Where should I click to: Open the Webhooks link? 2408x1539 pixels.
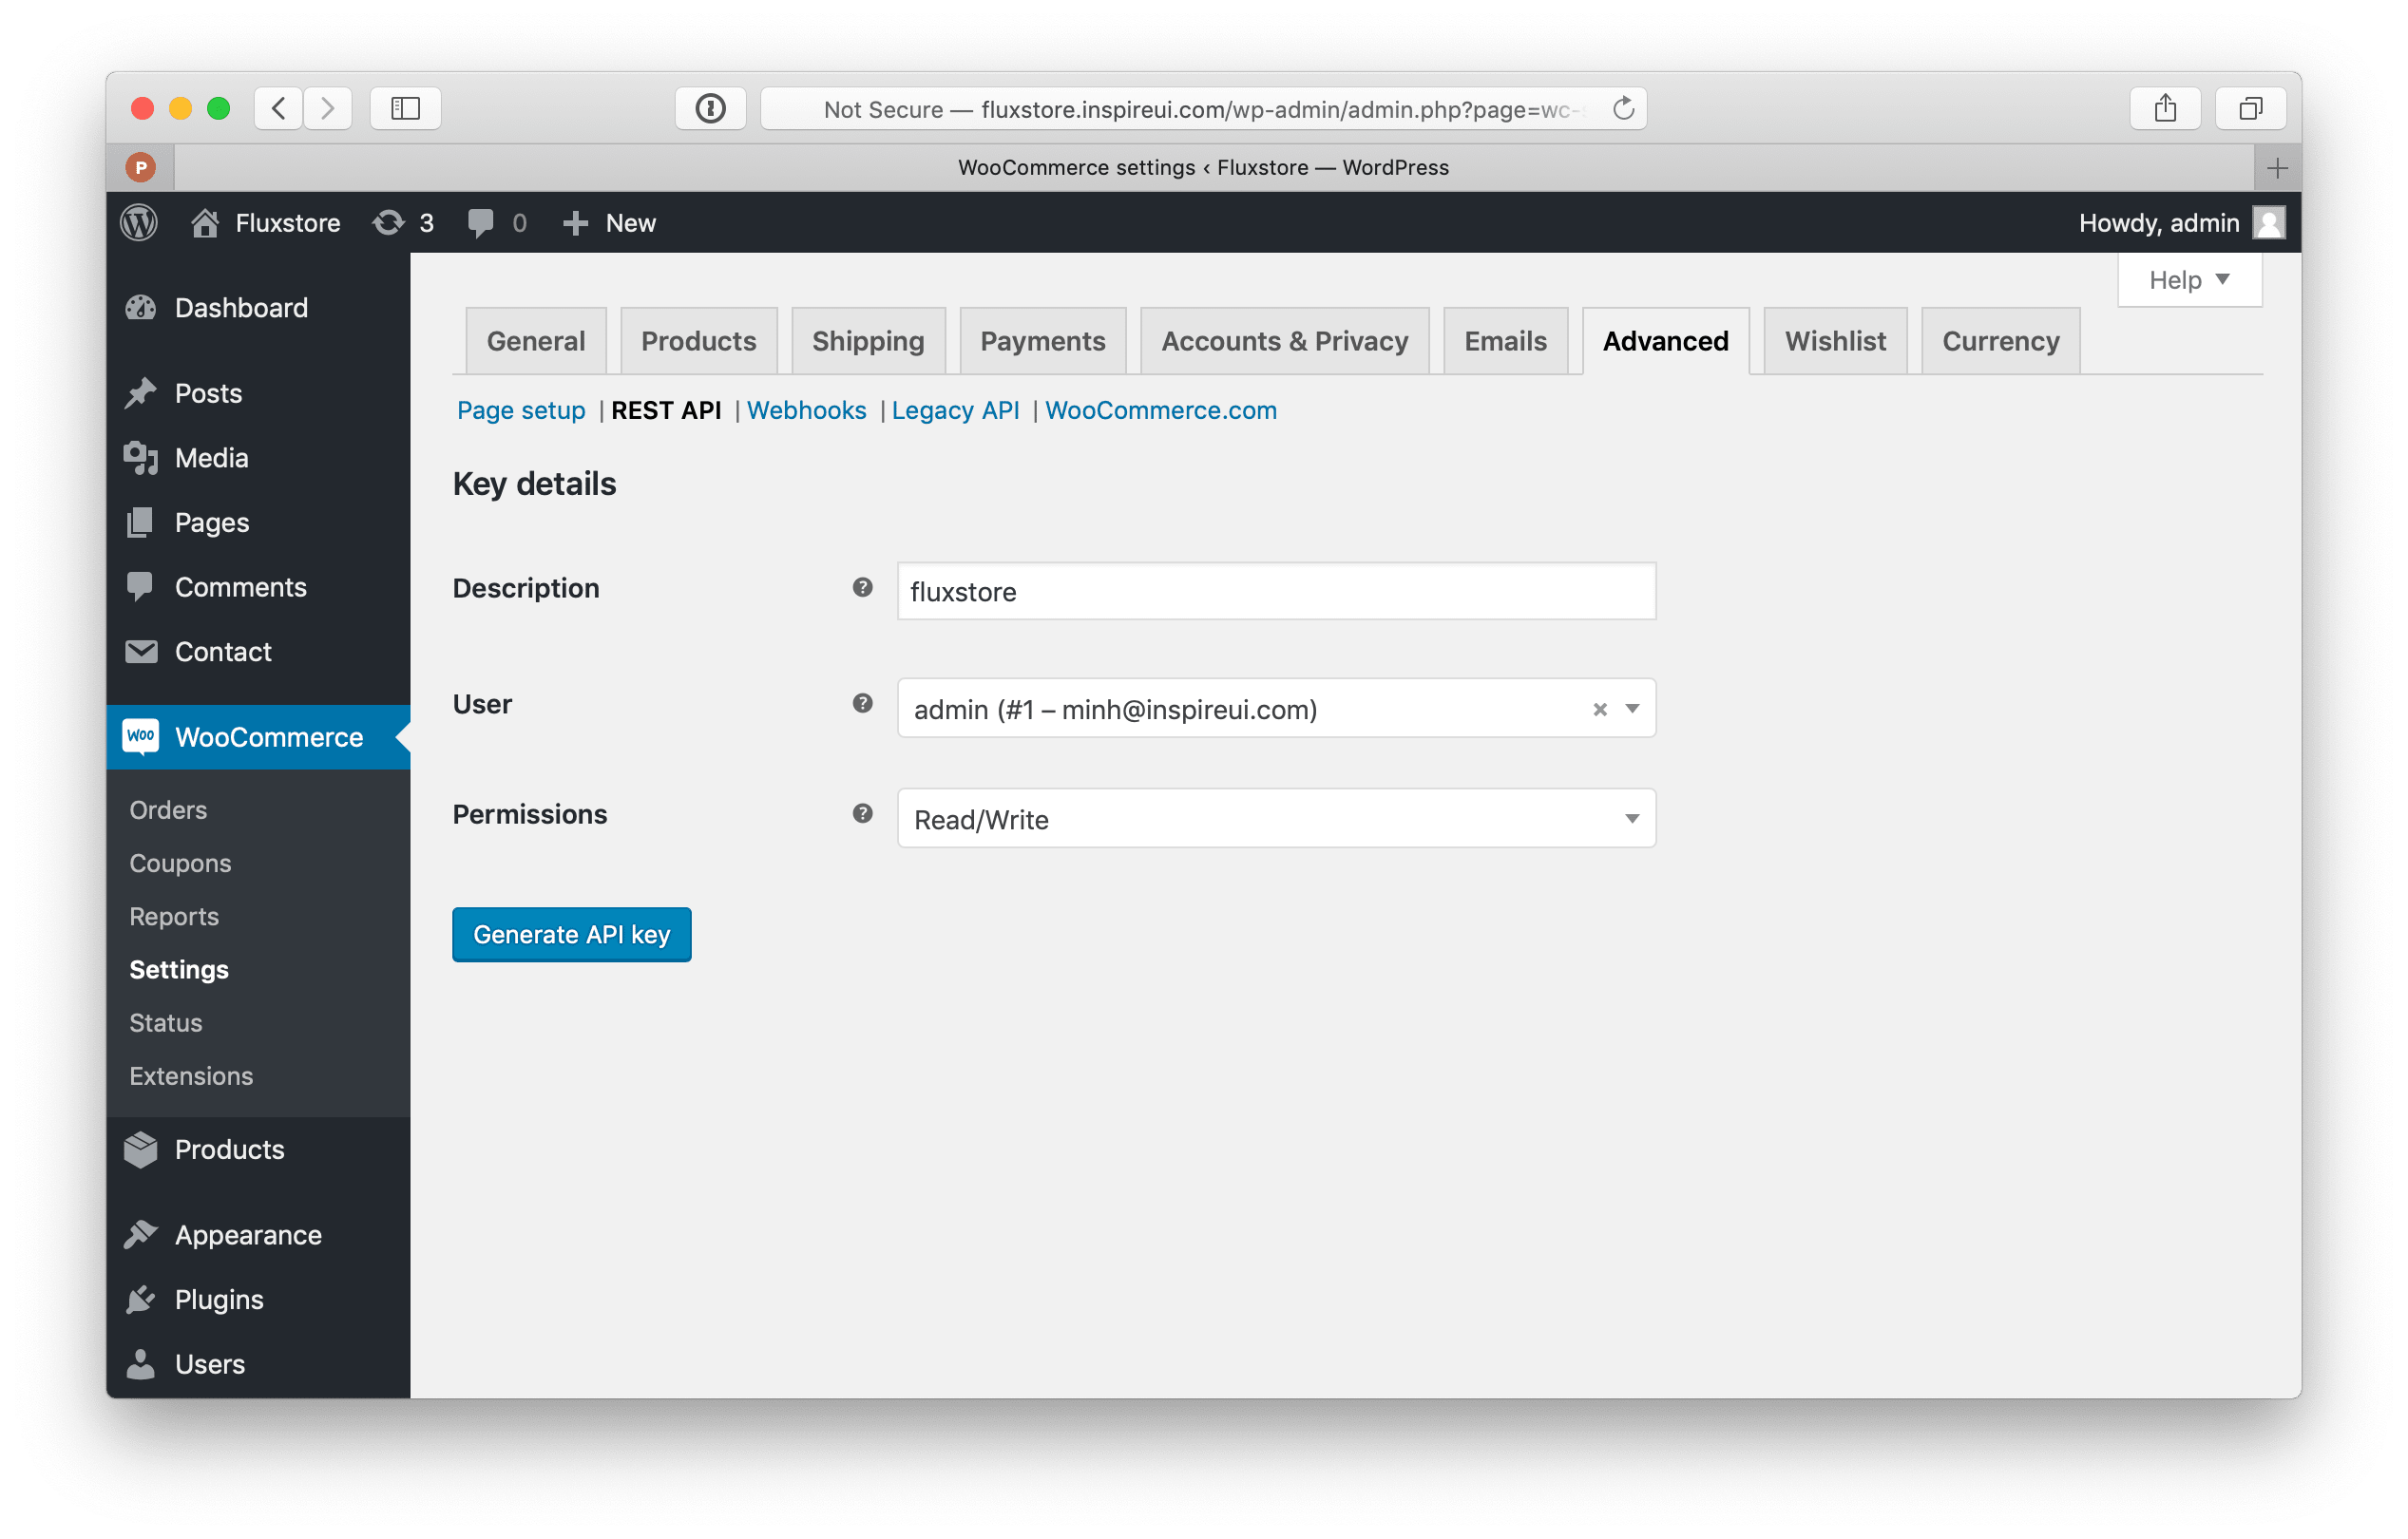click(x=804, y=408)
